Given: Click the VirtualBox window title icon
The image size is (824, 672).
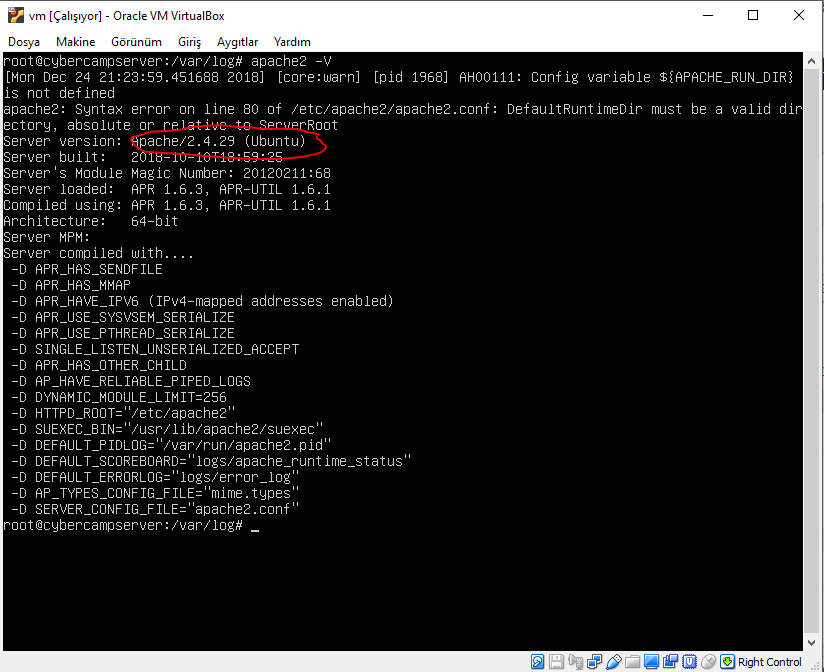Looking at the screenshot, I should (x=16, y=15).
